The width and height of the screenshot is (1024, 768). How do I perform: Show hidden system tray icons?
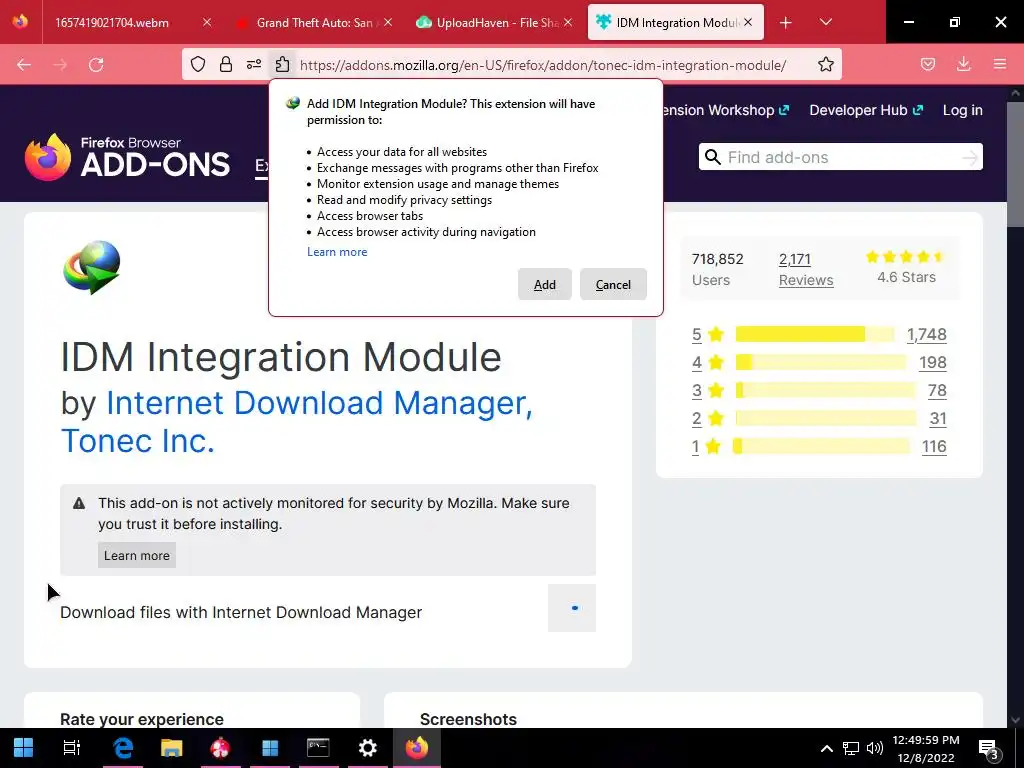click(826, 748)
